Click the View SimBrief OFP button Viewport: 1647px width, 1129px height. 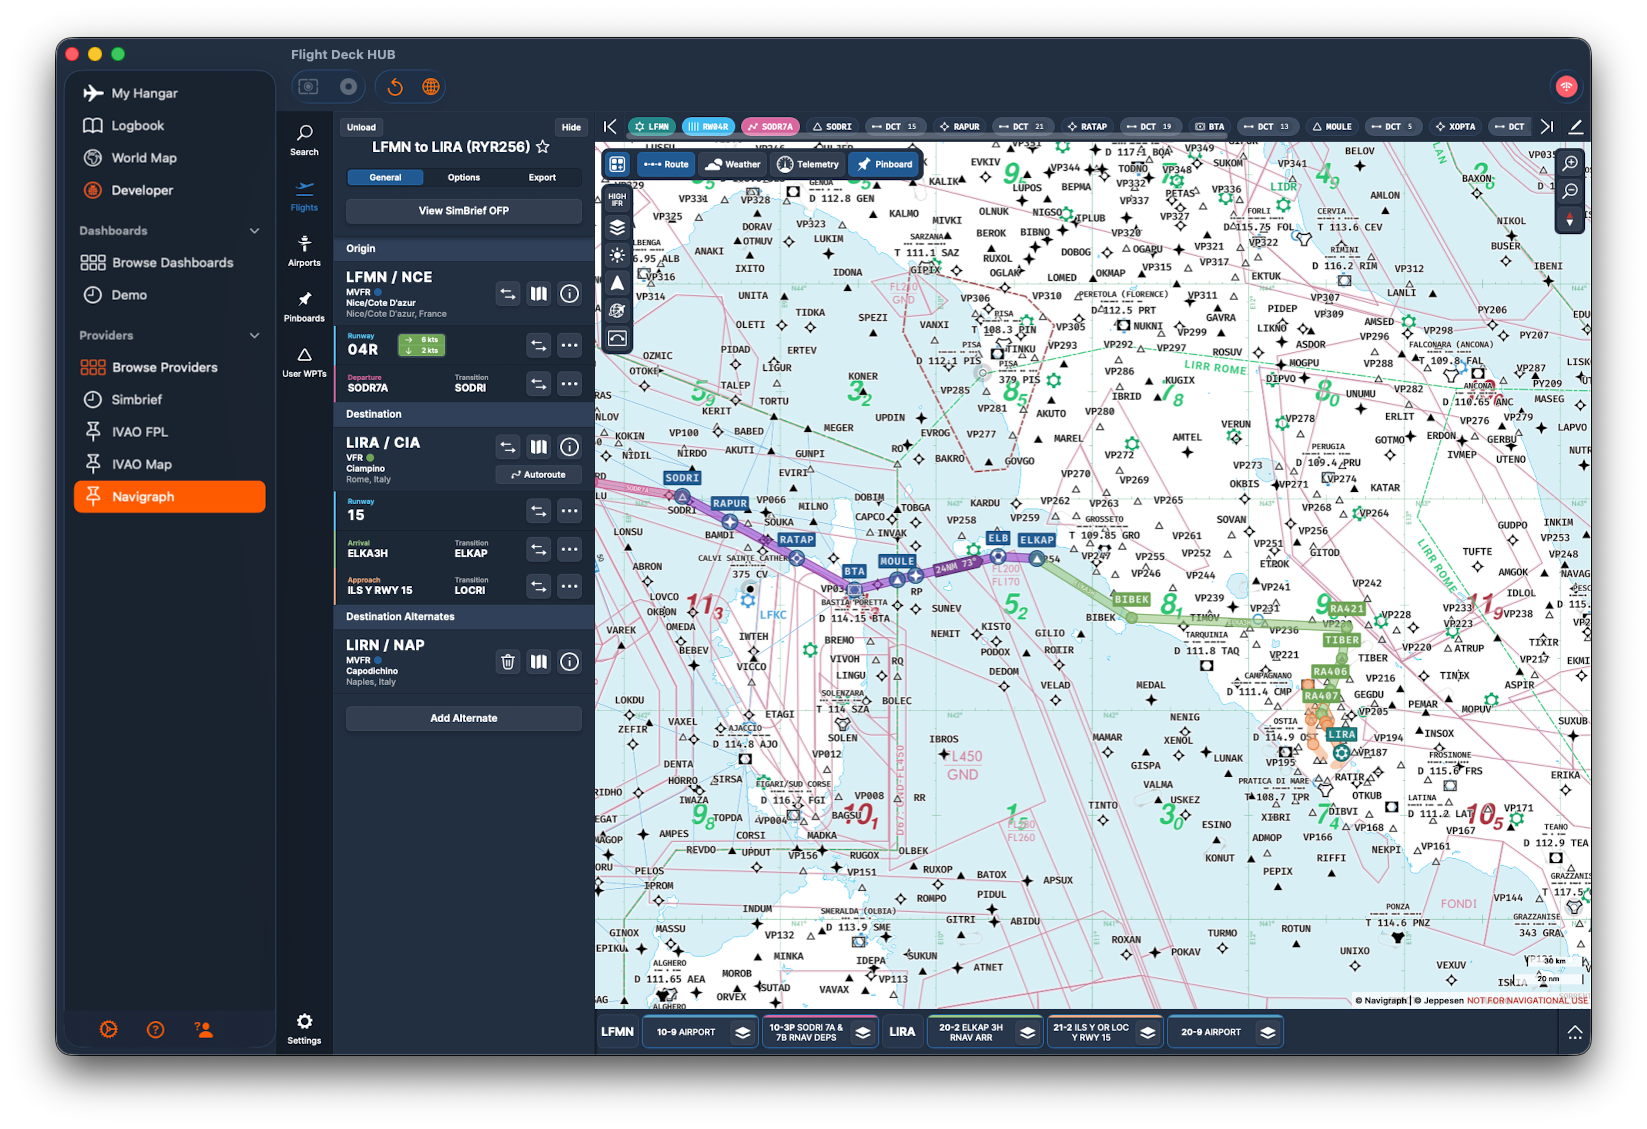463,211
